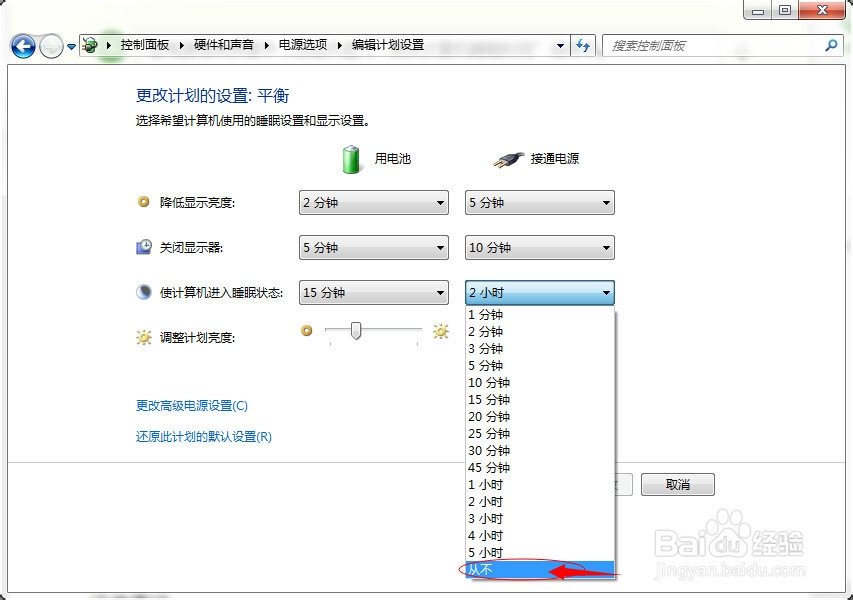Click the magnifier icon in the search box

click(830, 45)
